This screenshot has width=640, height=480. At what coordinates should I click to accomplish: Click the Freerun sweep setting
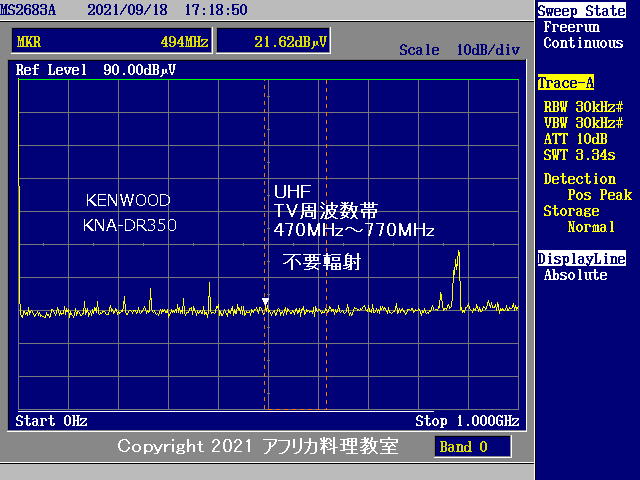tap(572, 27)
